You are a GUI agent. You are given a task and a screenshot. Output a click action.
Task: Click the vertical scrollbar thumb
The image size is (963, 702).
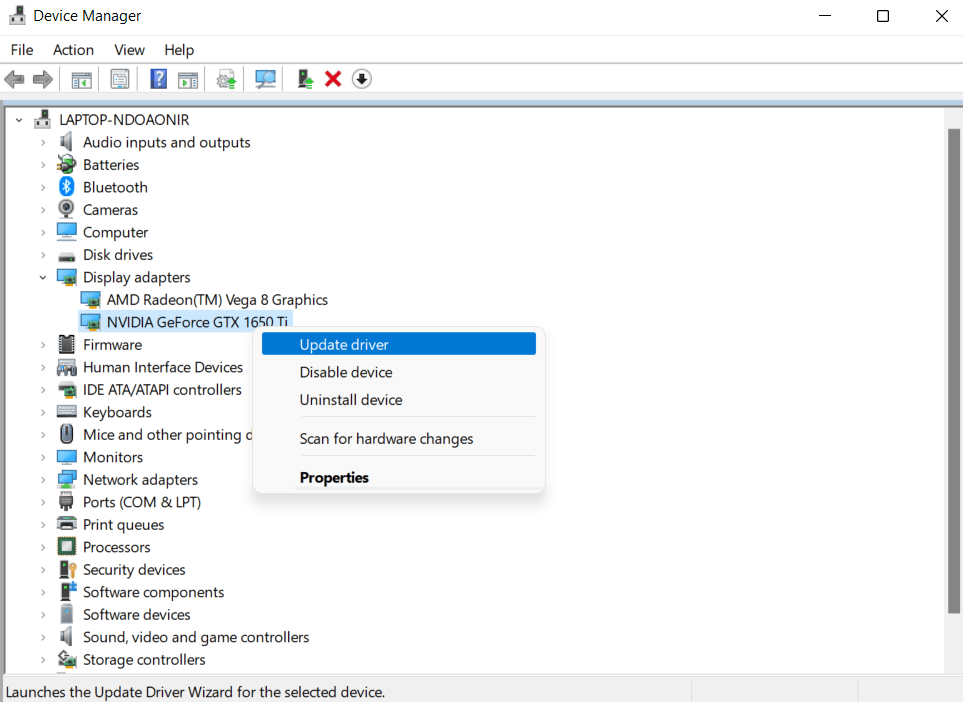[953, 371]
